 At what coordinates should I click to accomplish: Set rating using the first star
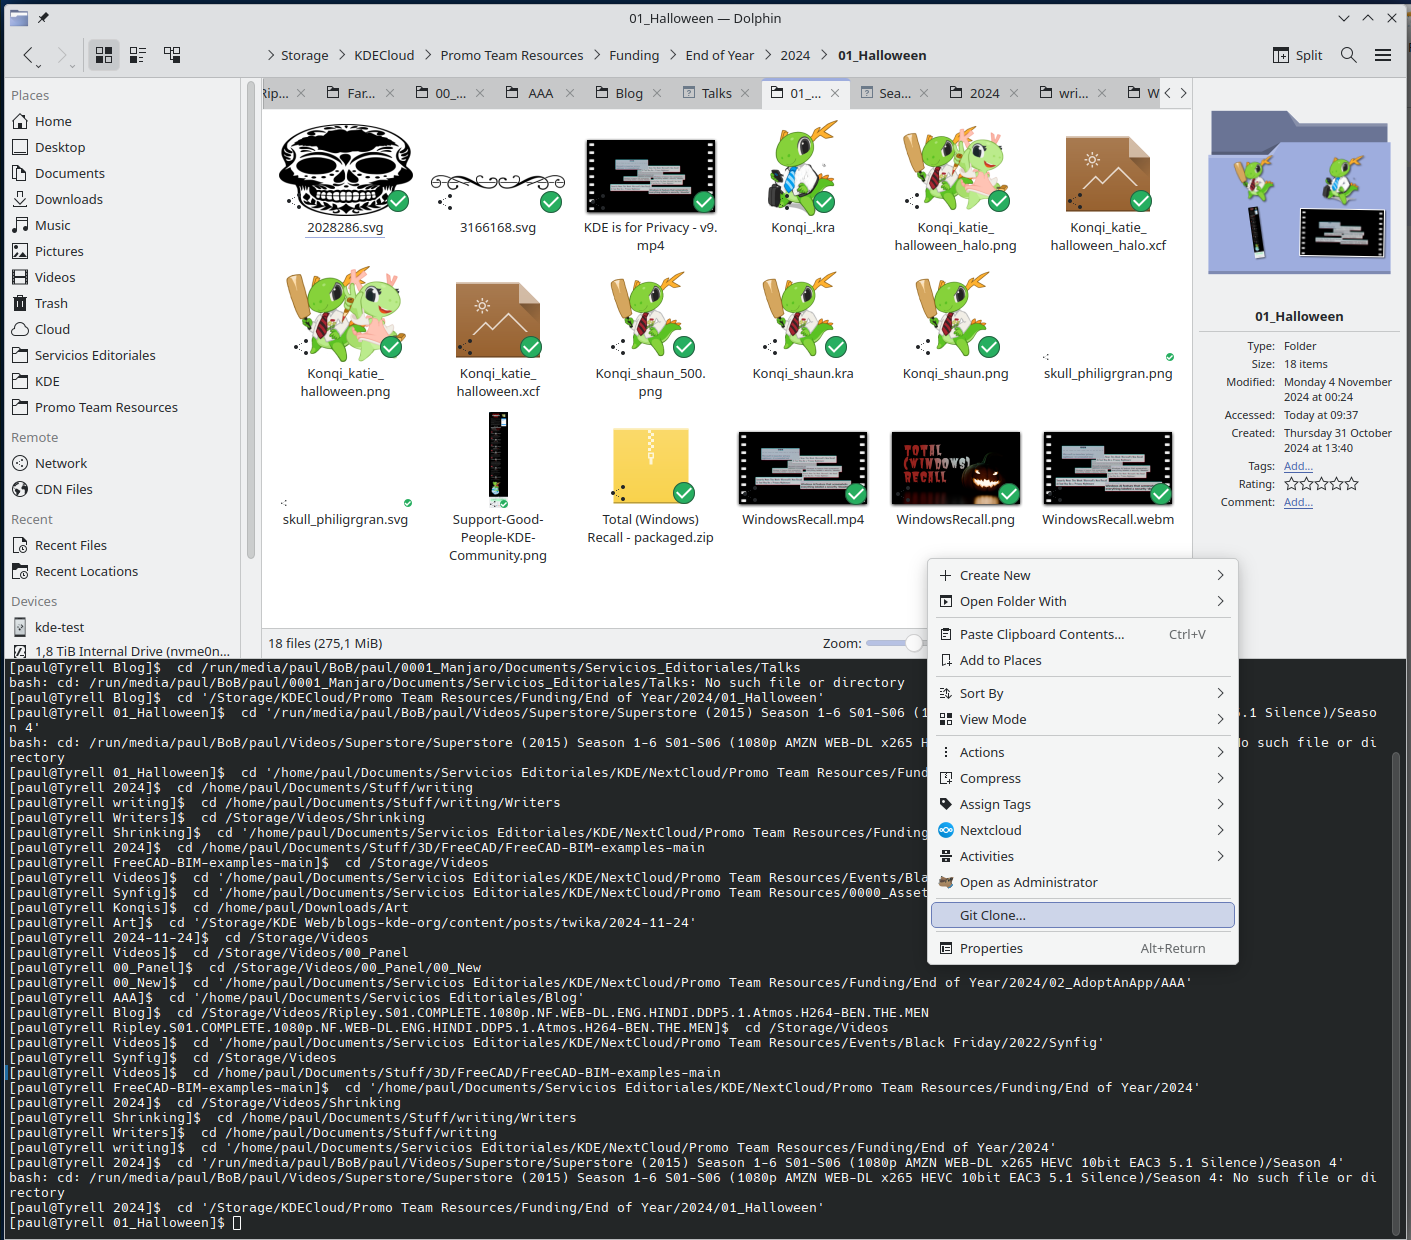click(1291, 484)
